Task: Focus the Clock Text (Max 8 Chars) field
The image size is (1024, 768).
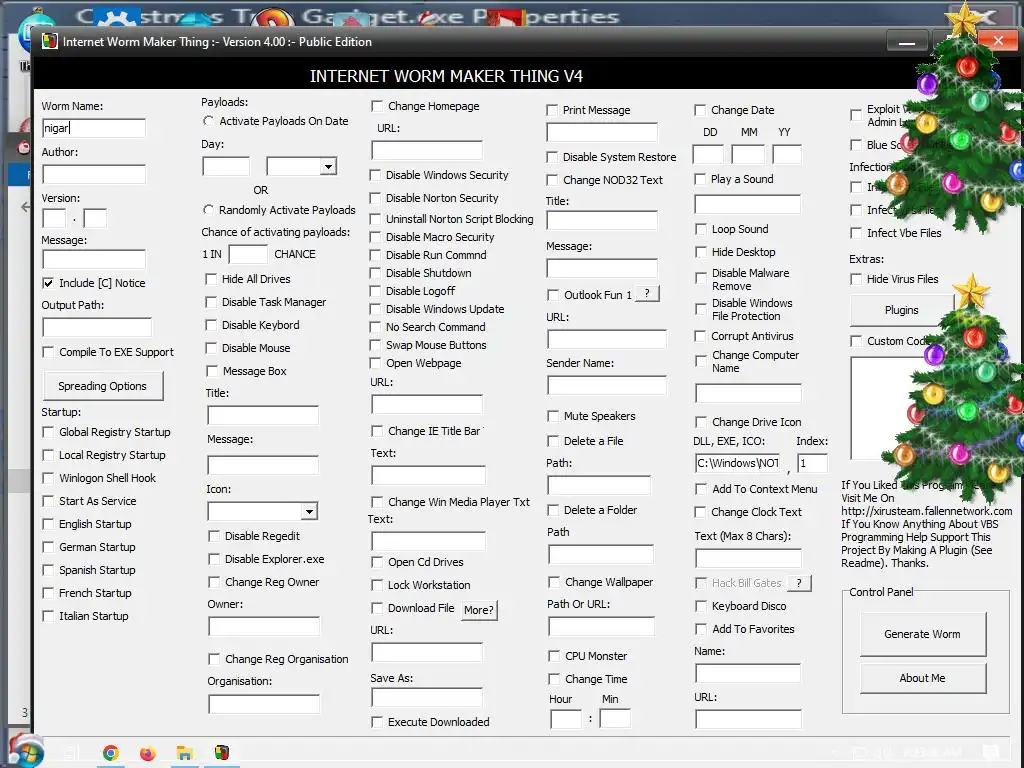Action: 748,558
